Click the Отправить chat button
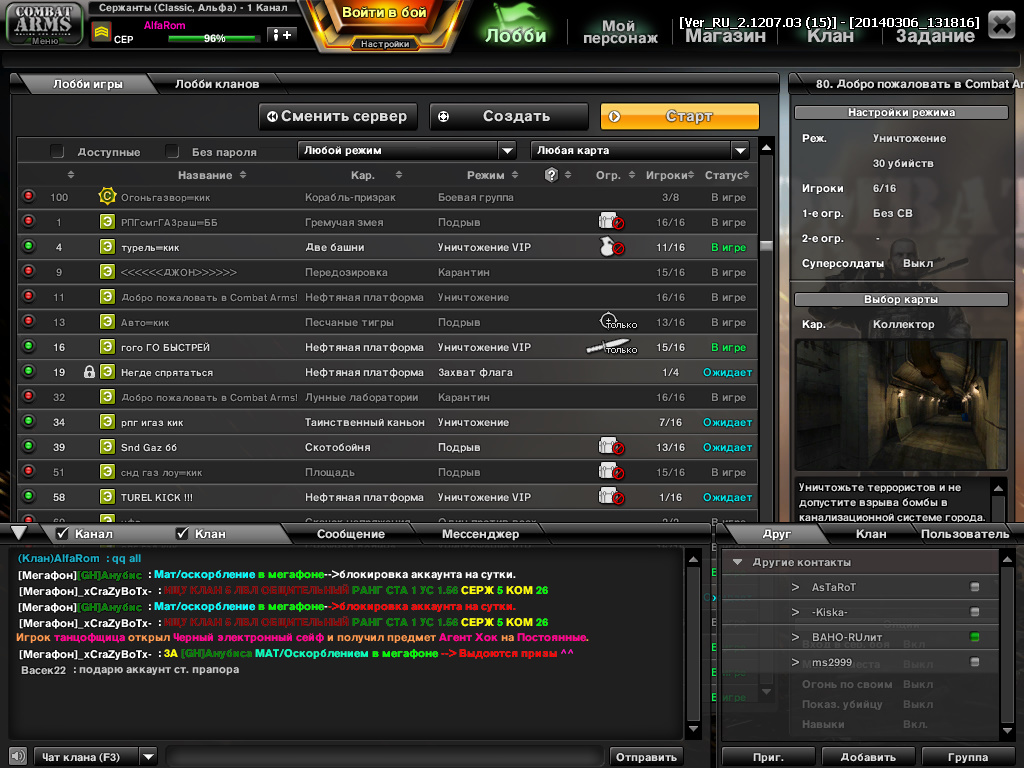 (x=646, y=757)
